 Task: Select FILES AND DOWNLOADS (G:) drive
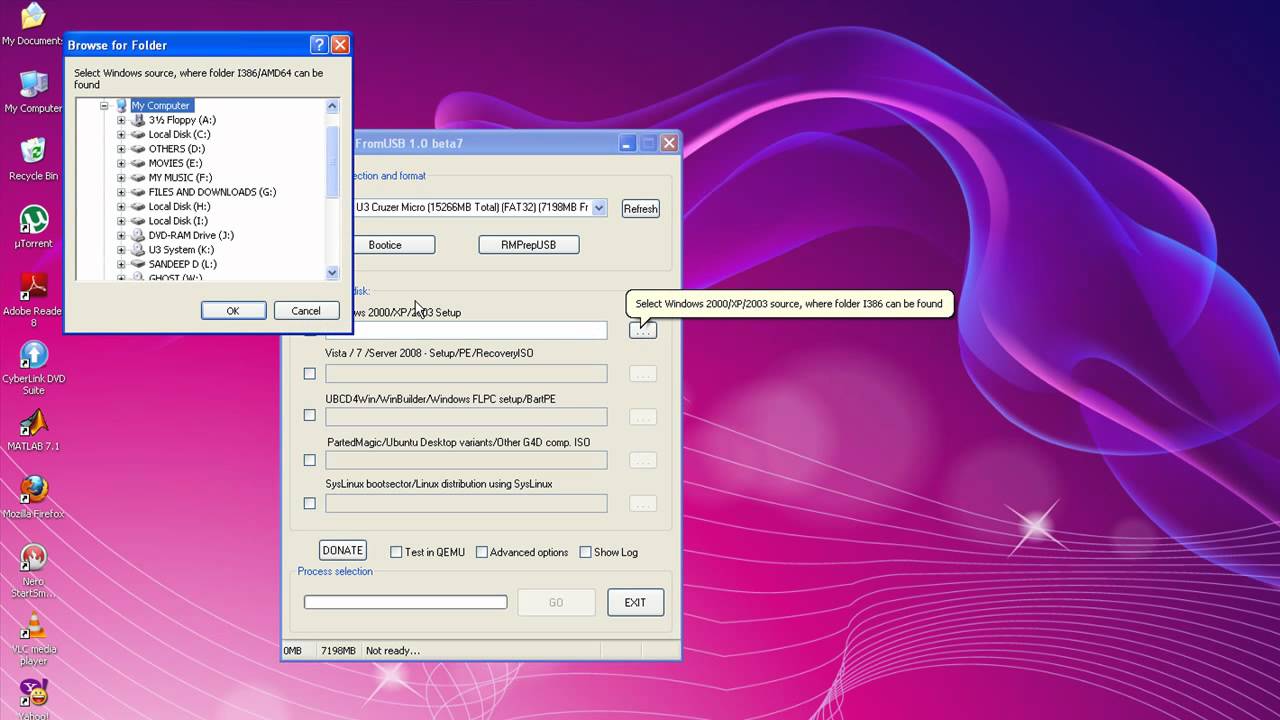click(212, 192)
